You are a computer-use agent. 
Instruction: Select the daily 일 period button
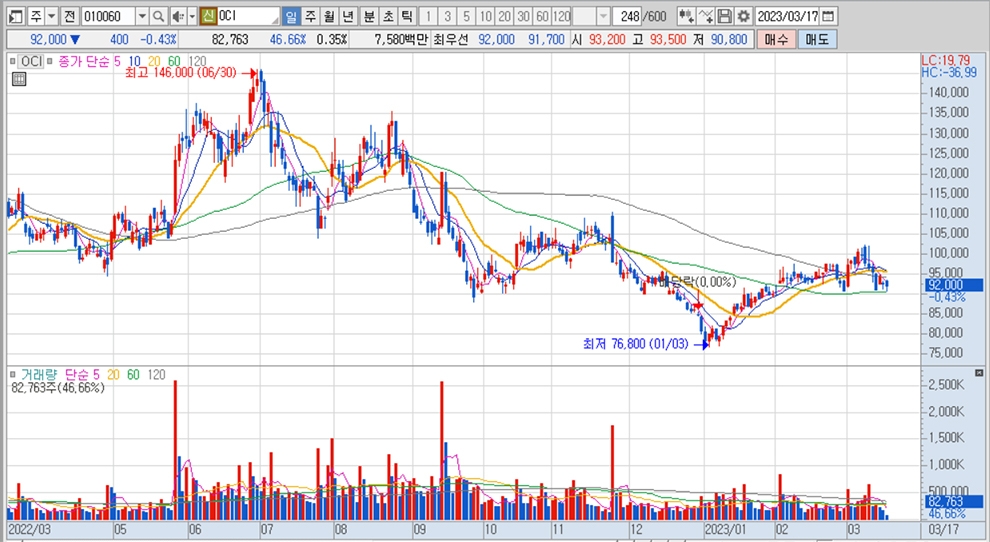click(x=291, y=16)
